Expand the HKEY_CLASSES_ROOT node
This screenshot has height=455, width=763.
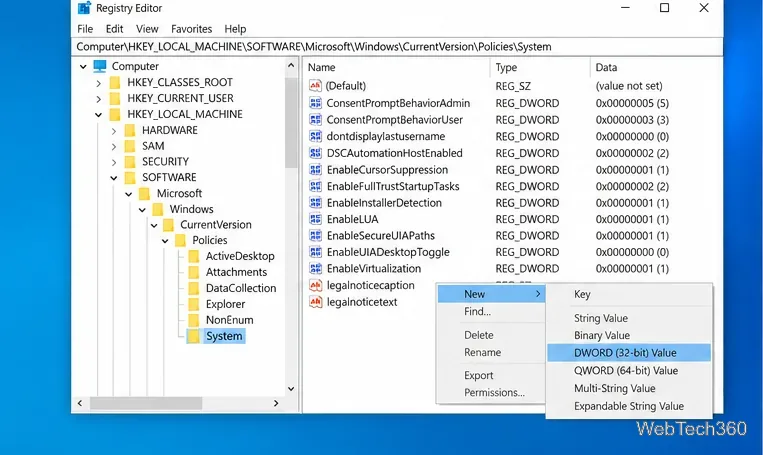click(x=99, y=83)
